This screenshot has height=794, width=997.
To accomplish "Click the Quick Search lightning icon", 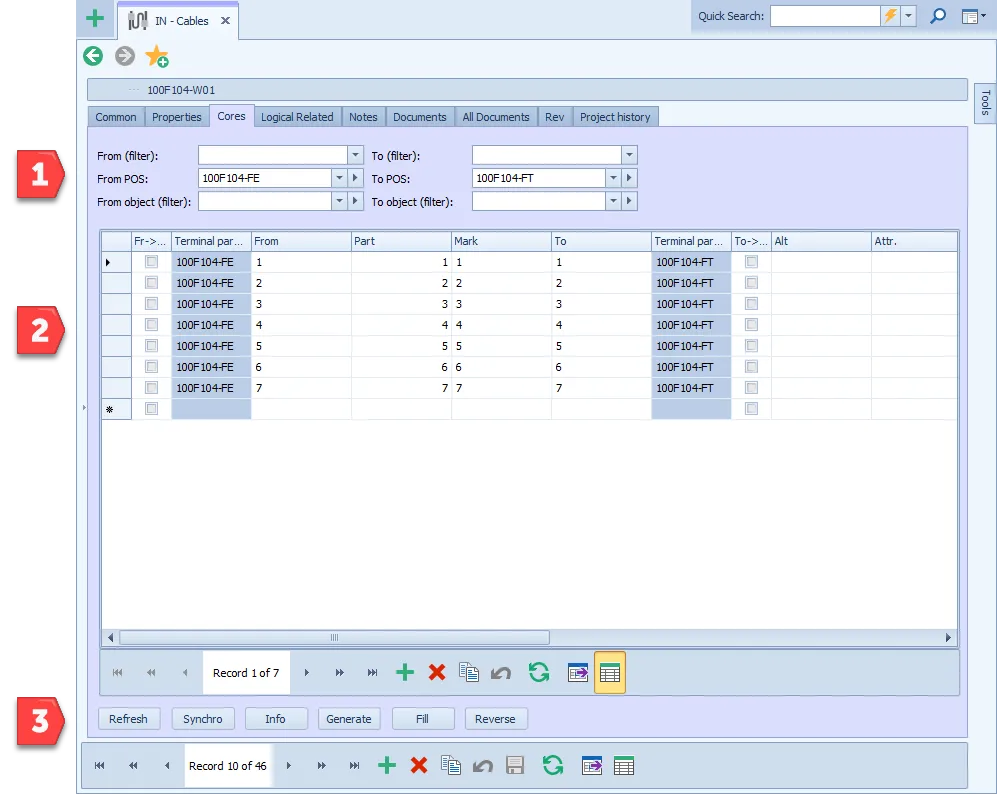I will click(x=890, y=16).
